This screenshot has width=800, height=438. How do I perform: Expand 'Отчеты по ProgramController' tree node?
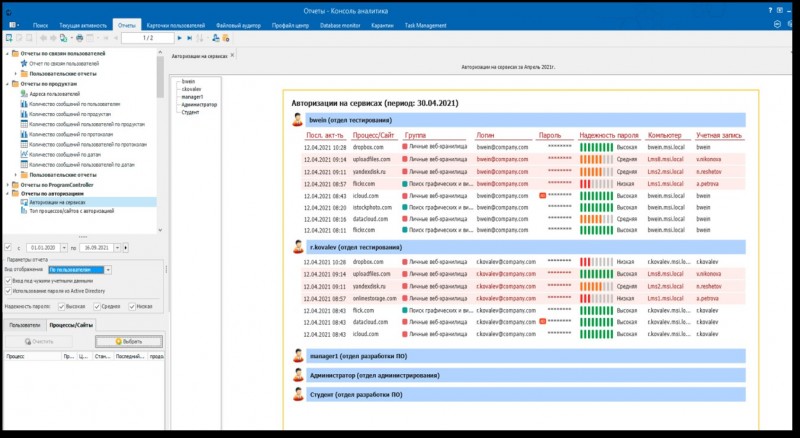pos(9,184)
